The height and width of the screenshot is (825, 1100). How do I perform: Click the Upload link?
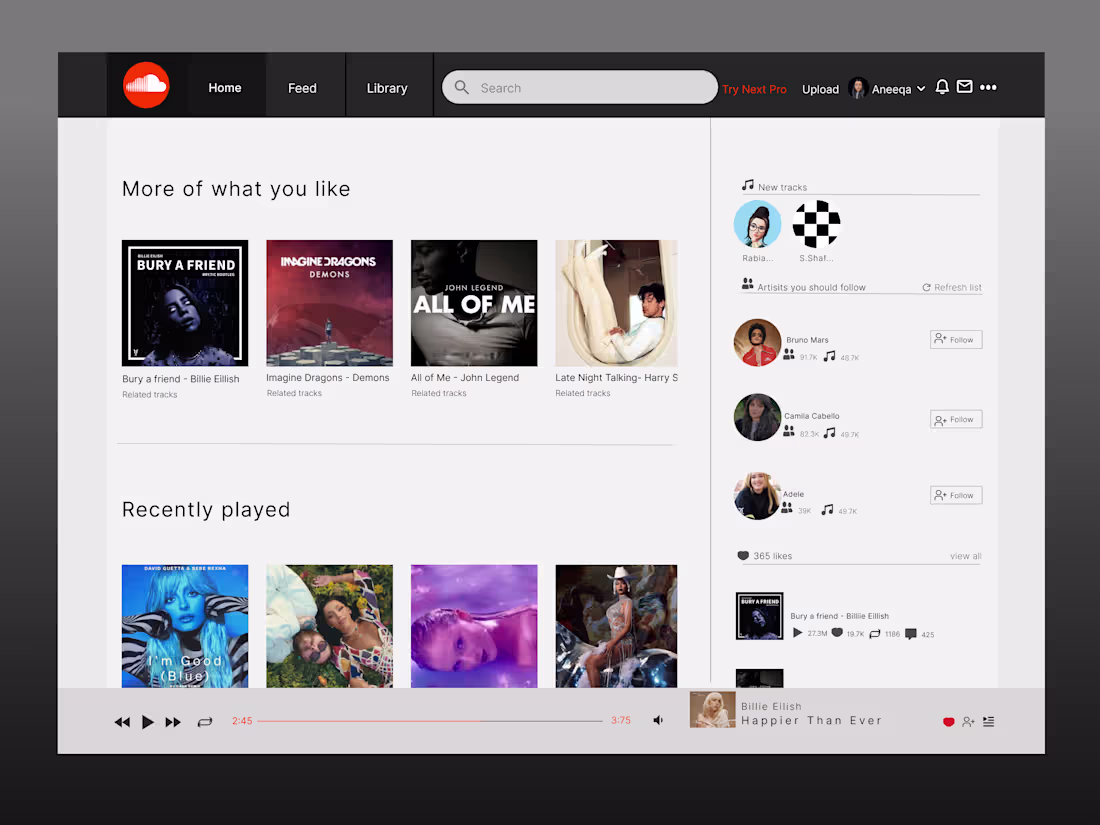(820, 89)
